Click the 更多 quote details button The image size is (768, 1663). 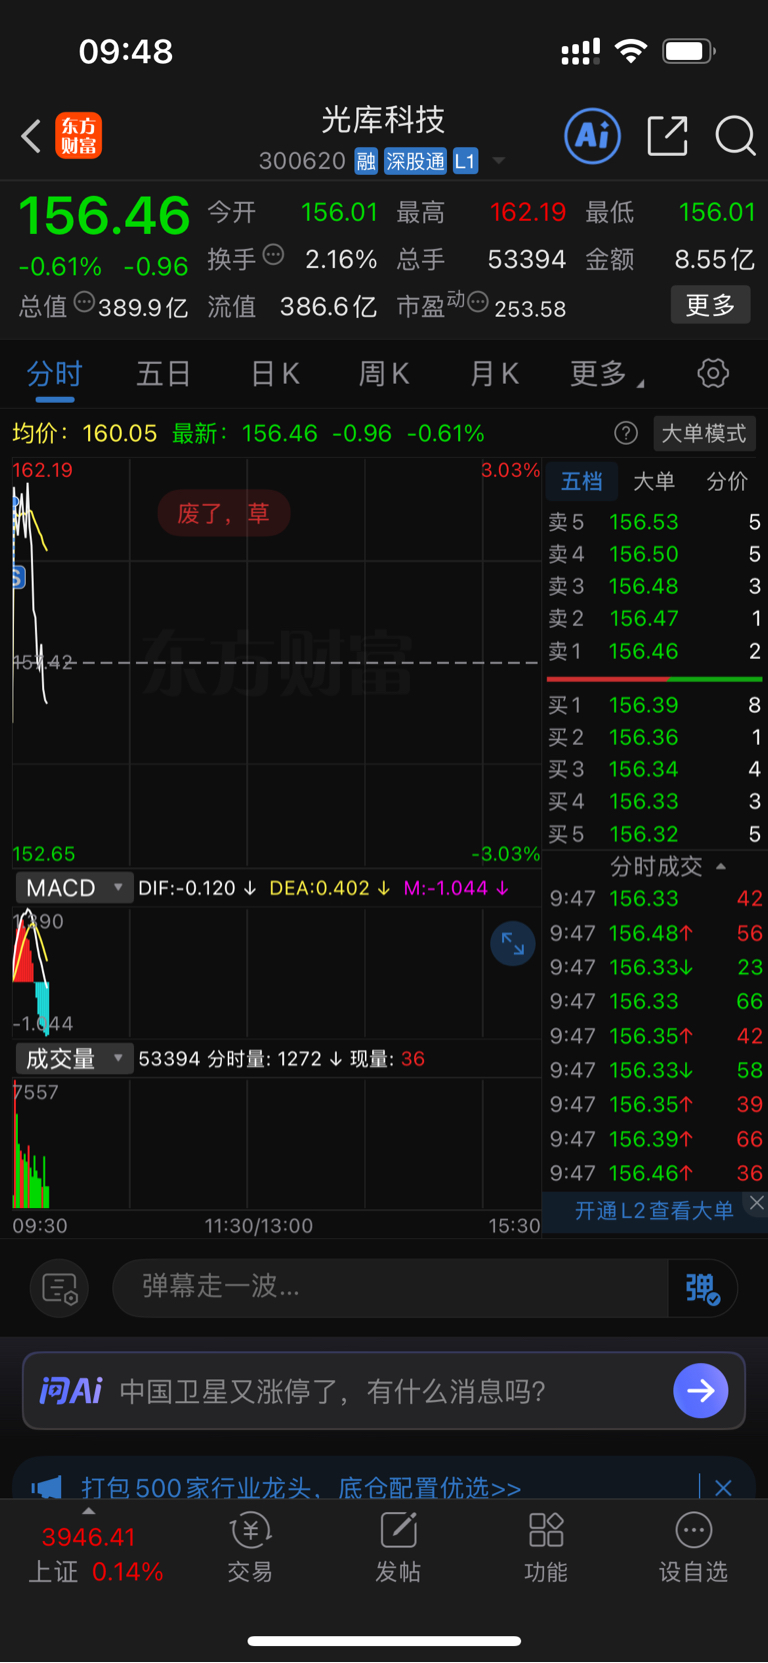pyautogui.click(x=710, y=305)
